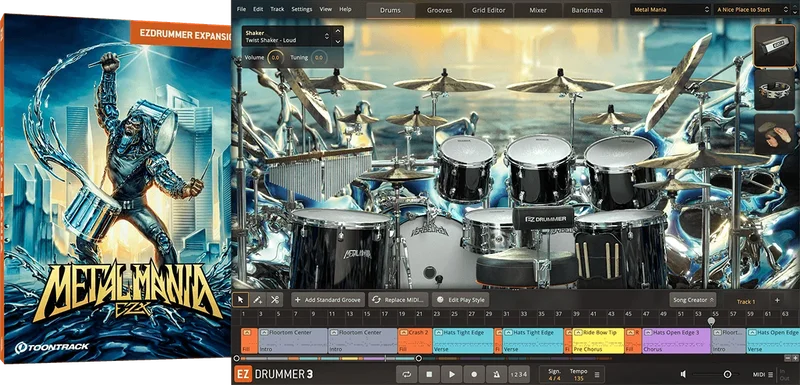Start playback with the play button

(452, 374)
